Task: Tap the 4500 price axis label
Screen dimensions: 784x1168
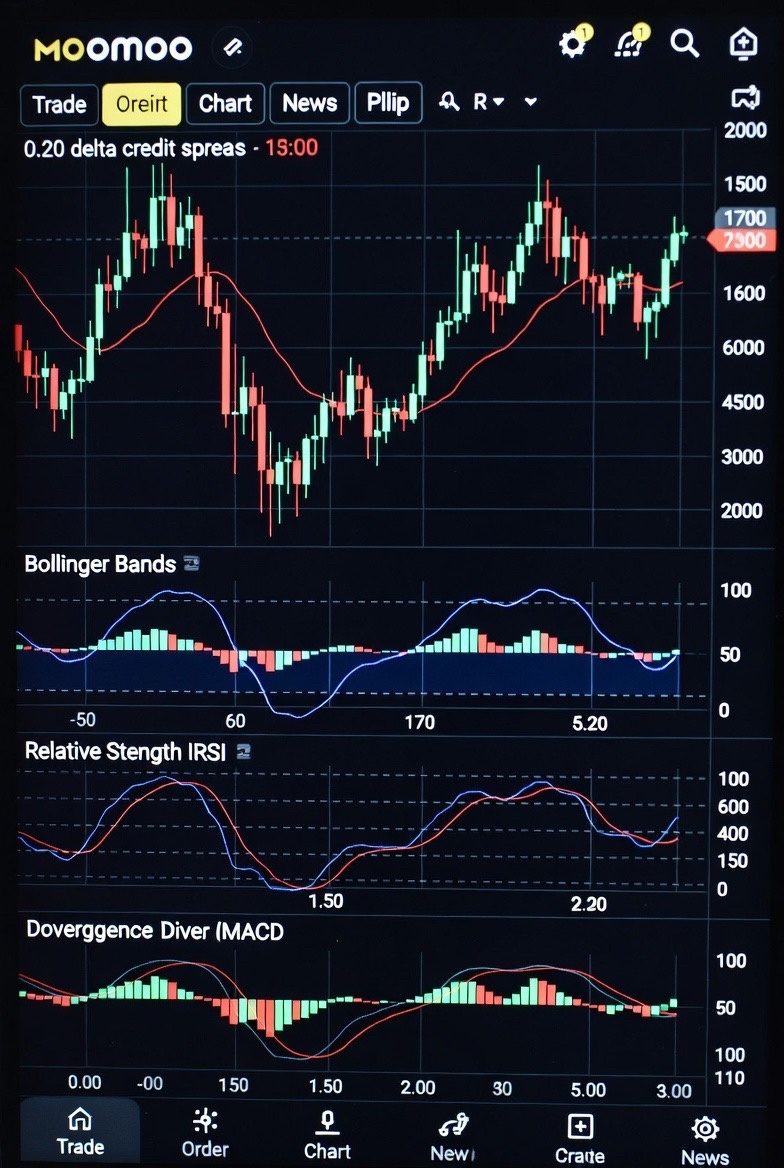Action: pyautogui.click(x=744, y=402)
